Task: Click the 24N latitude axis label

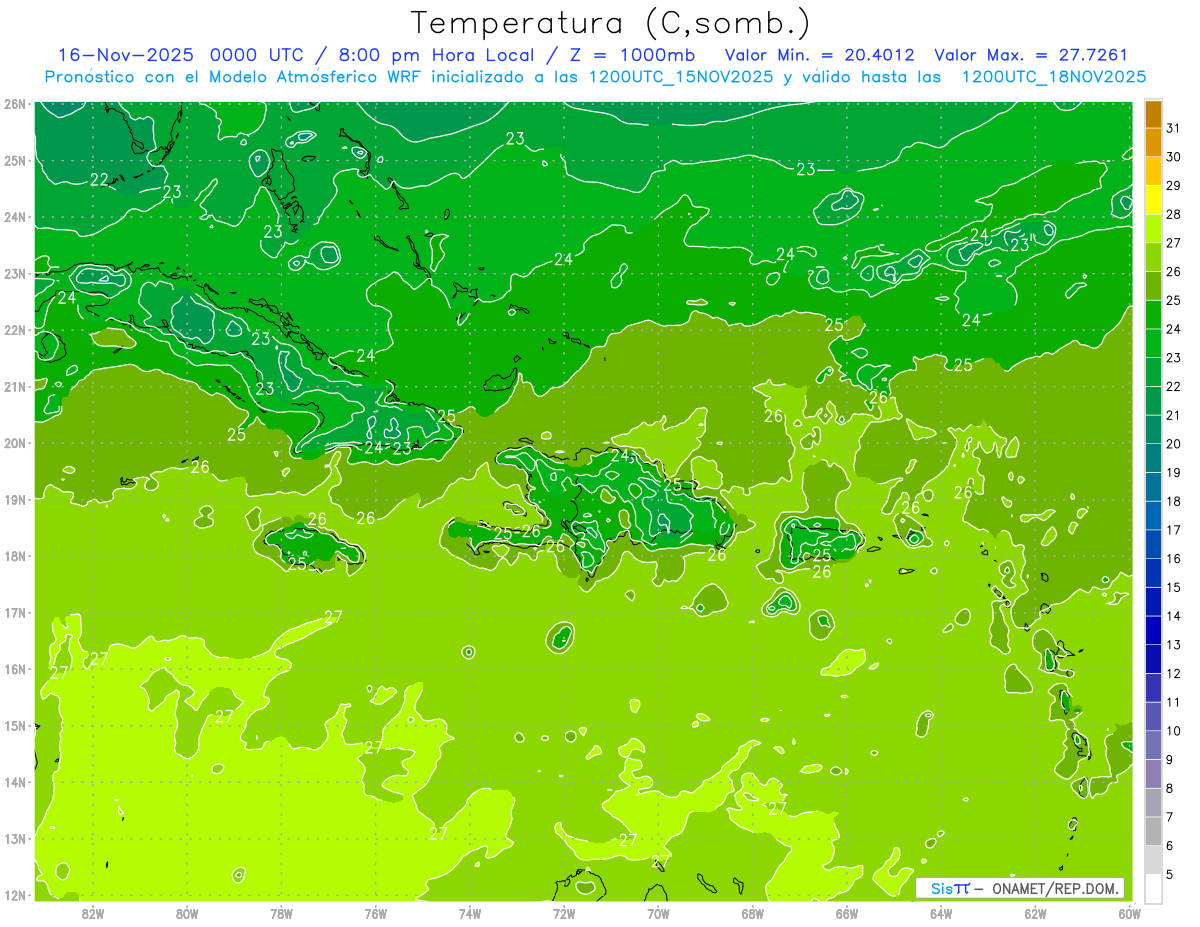Action: click(x=14, y=217)
